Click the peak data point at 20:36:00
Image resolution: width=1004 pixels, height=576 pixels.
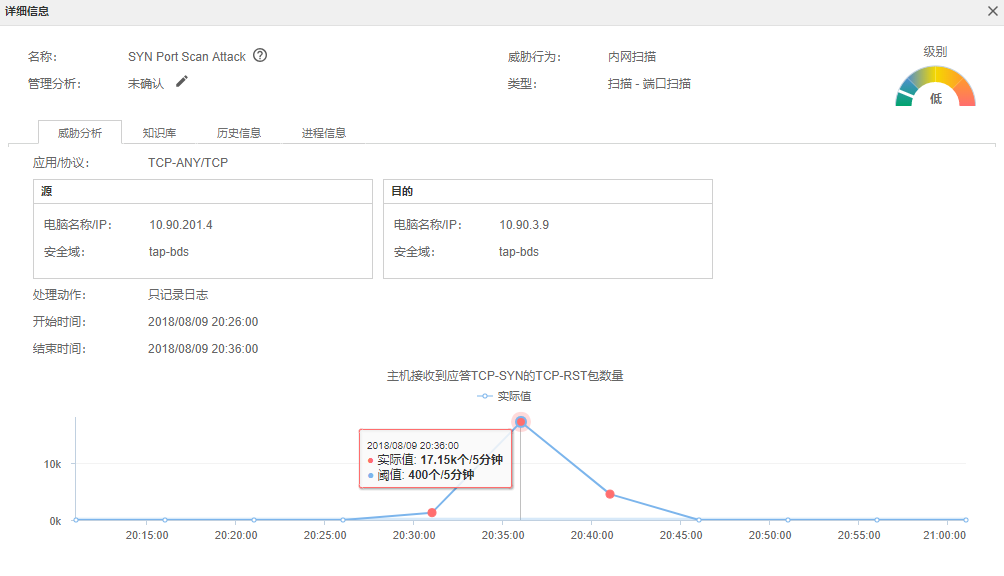[x=521, y=422]
